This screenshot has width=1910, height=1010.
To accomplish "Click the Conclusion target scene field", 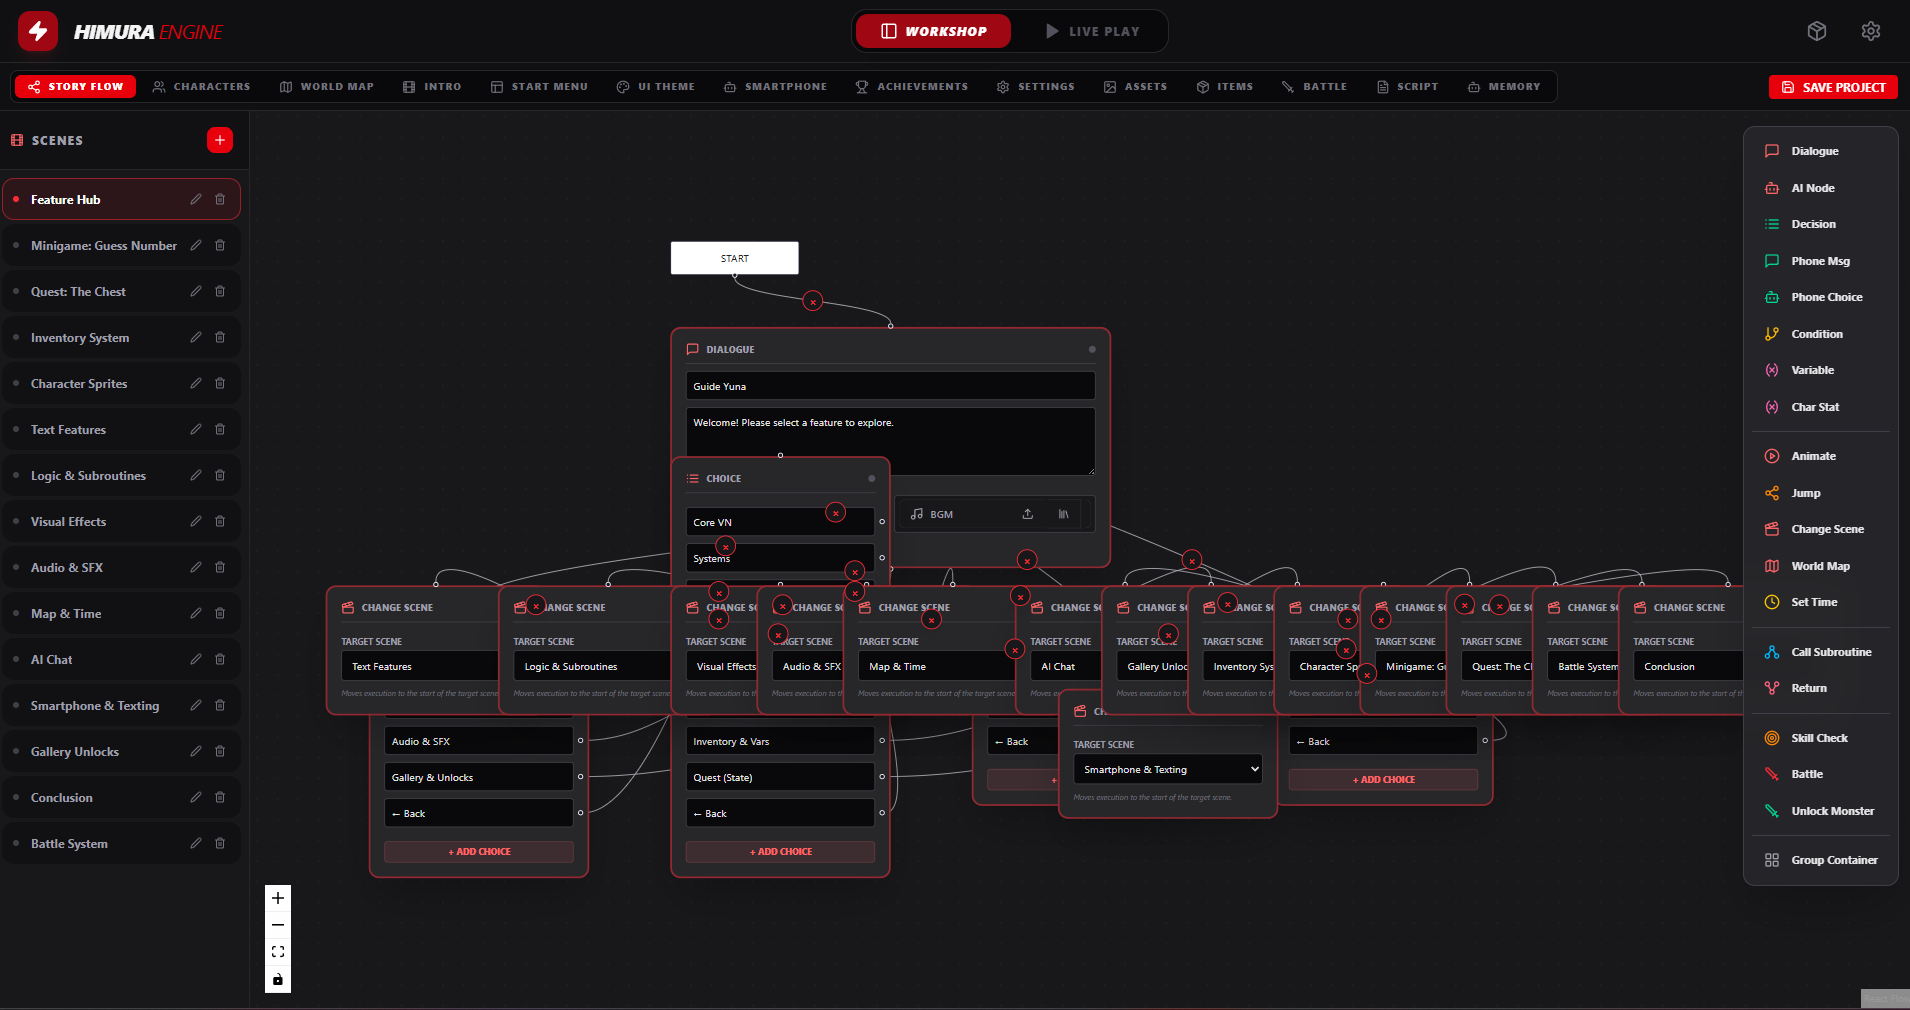I will (1689, 666).
